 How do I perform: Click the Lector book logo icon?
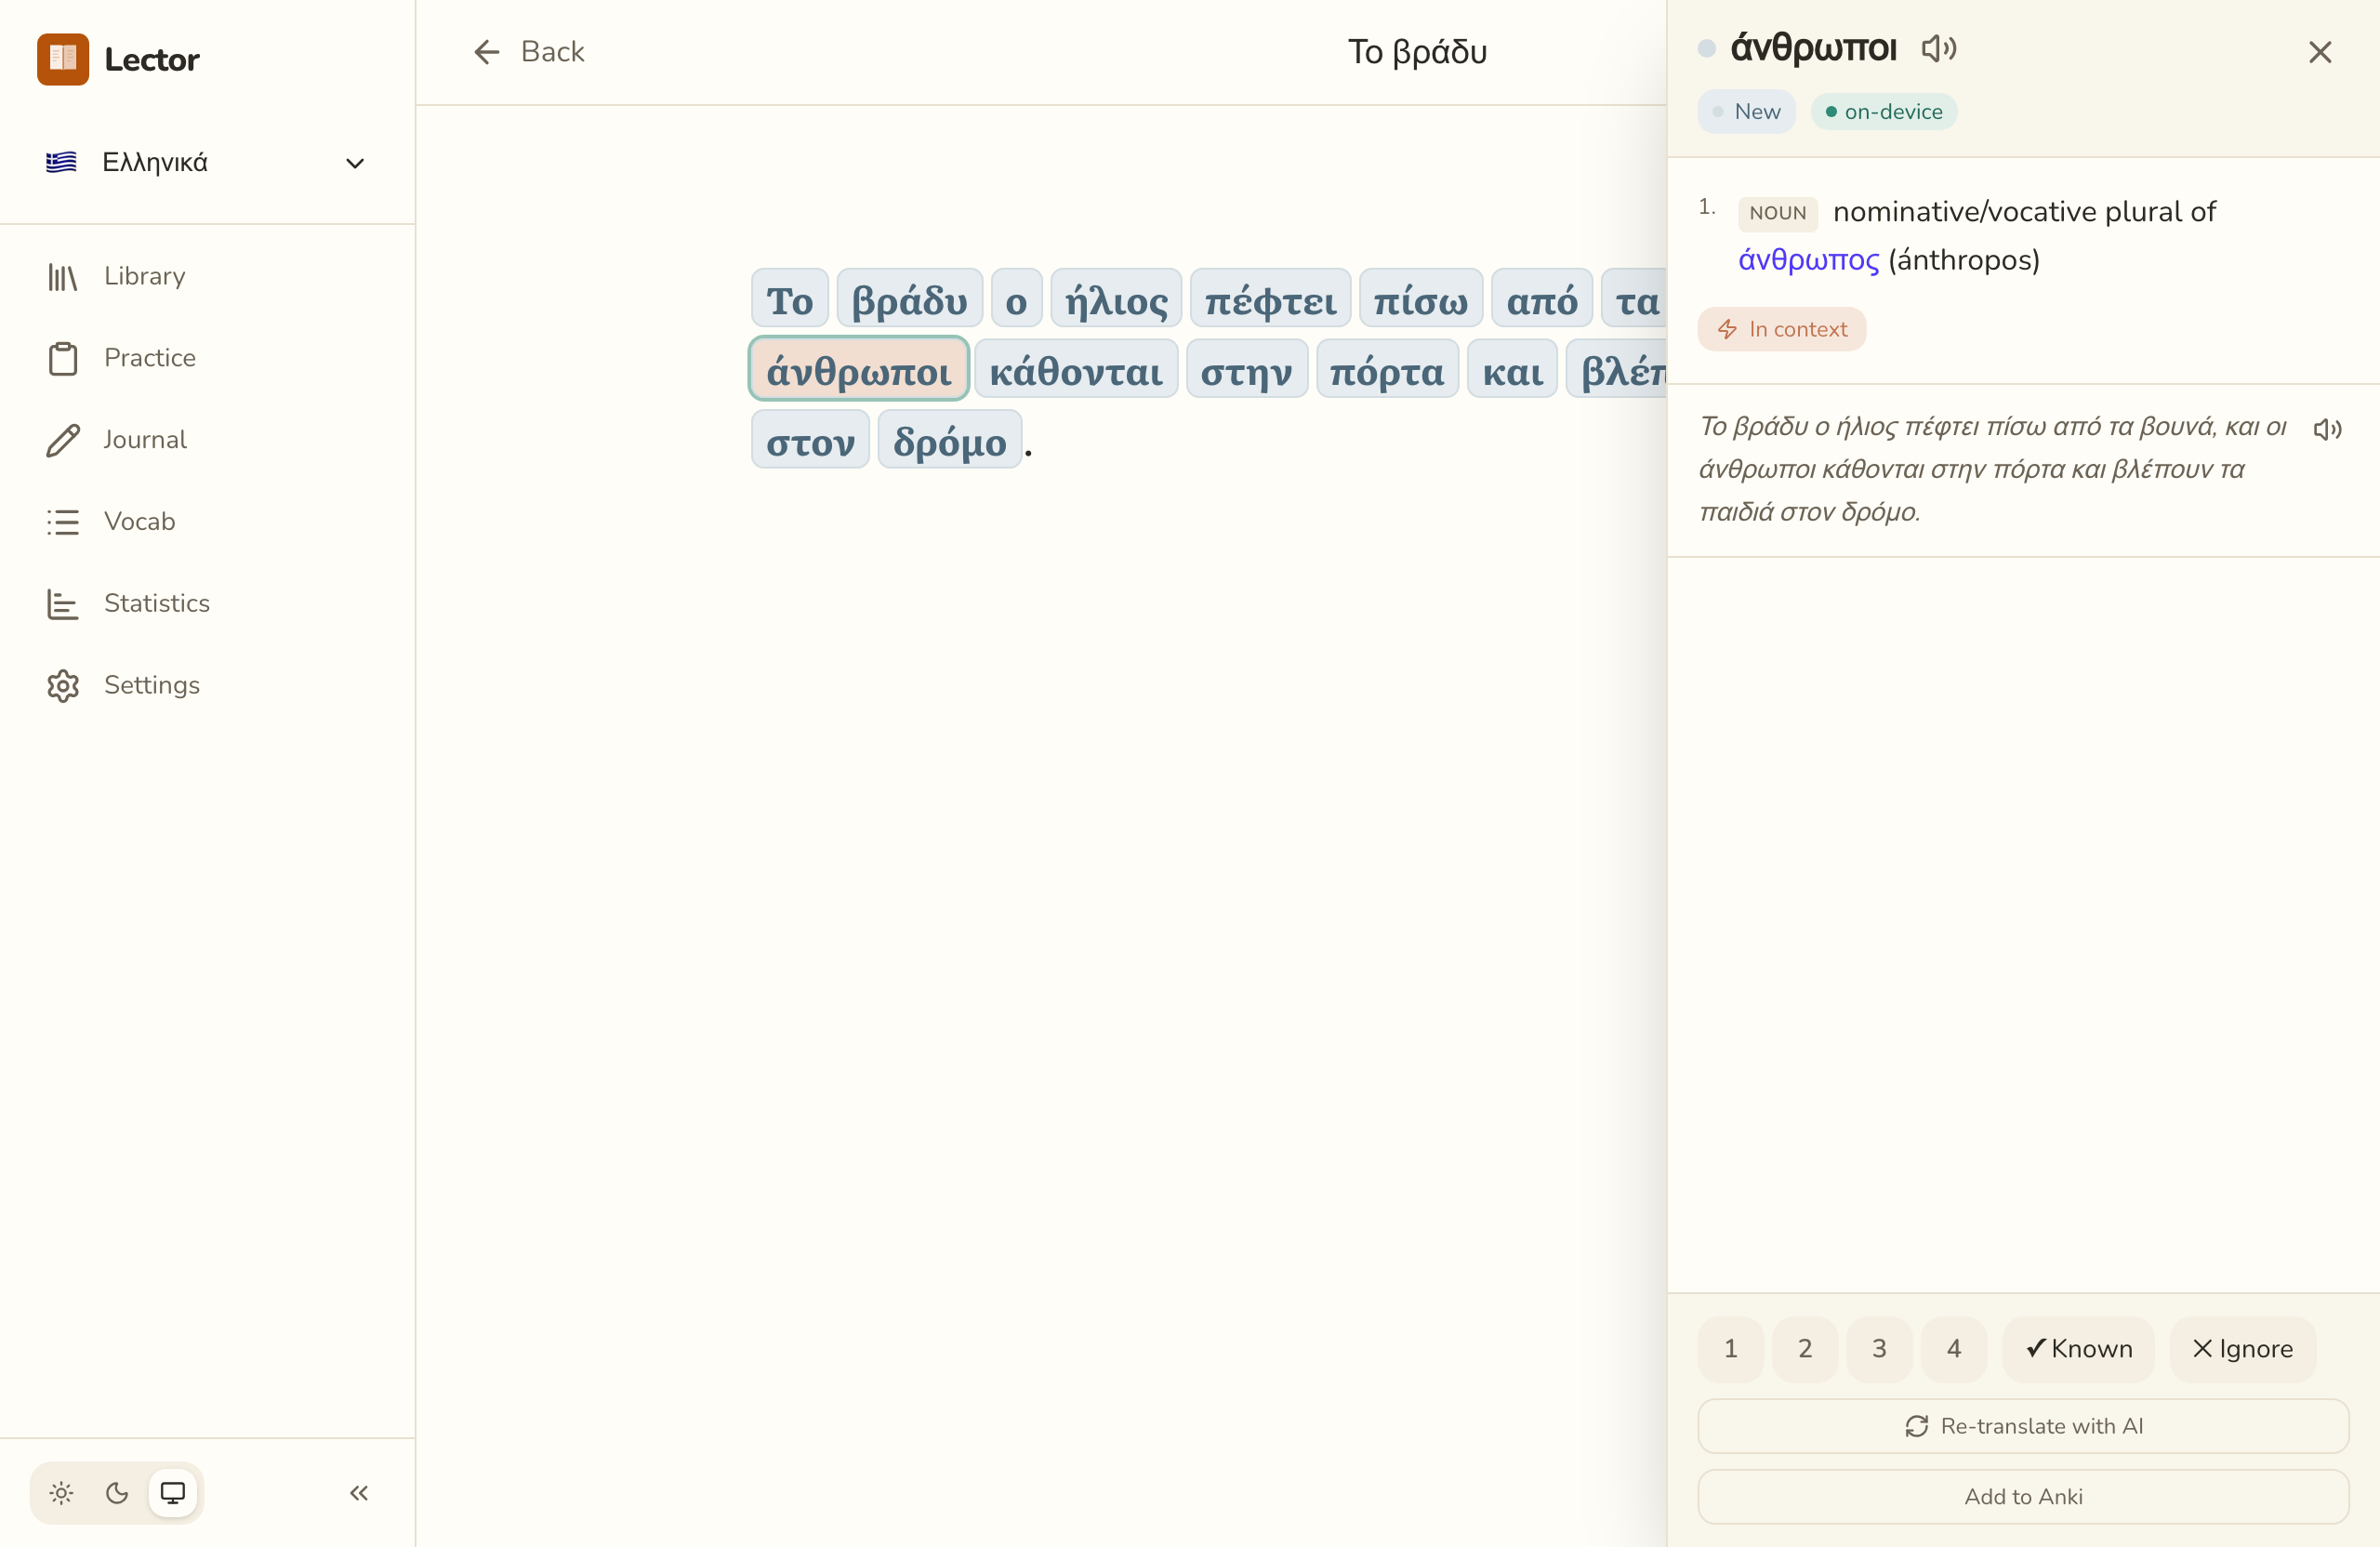(63, 59)
